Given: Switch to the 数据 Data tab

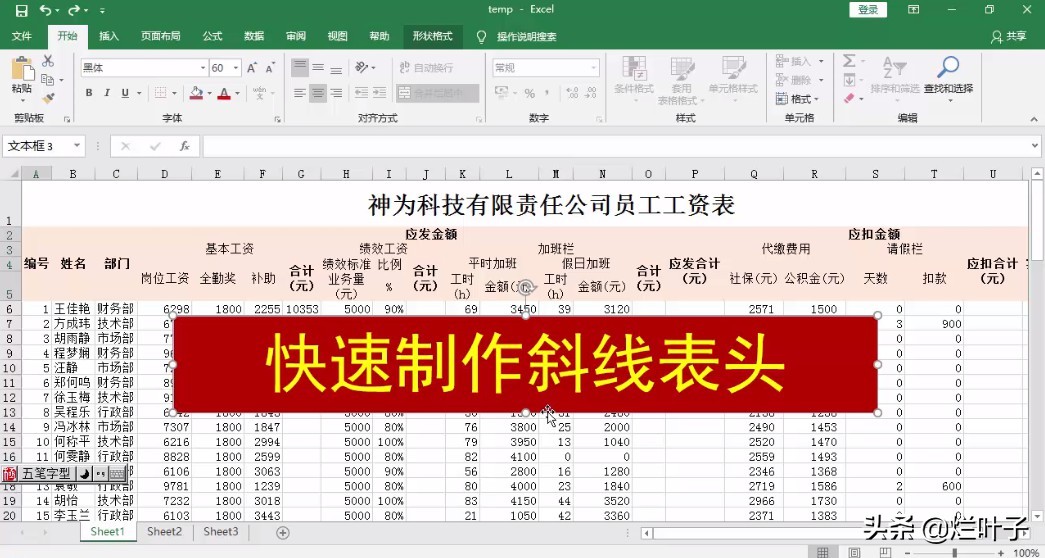Looking at the screenshot, I should click(x=254, y=36).
